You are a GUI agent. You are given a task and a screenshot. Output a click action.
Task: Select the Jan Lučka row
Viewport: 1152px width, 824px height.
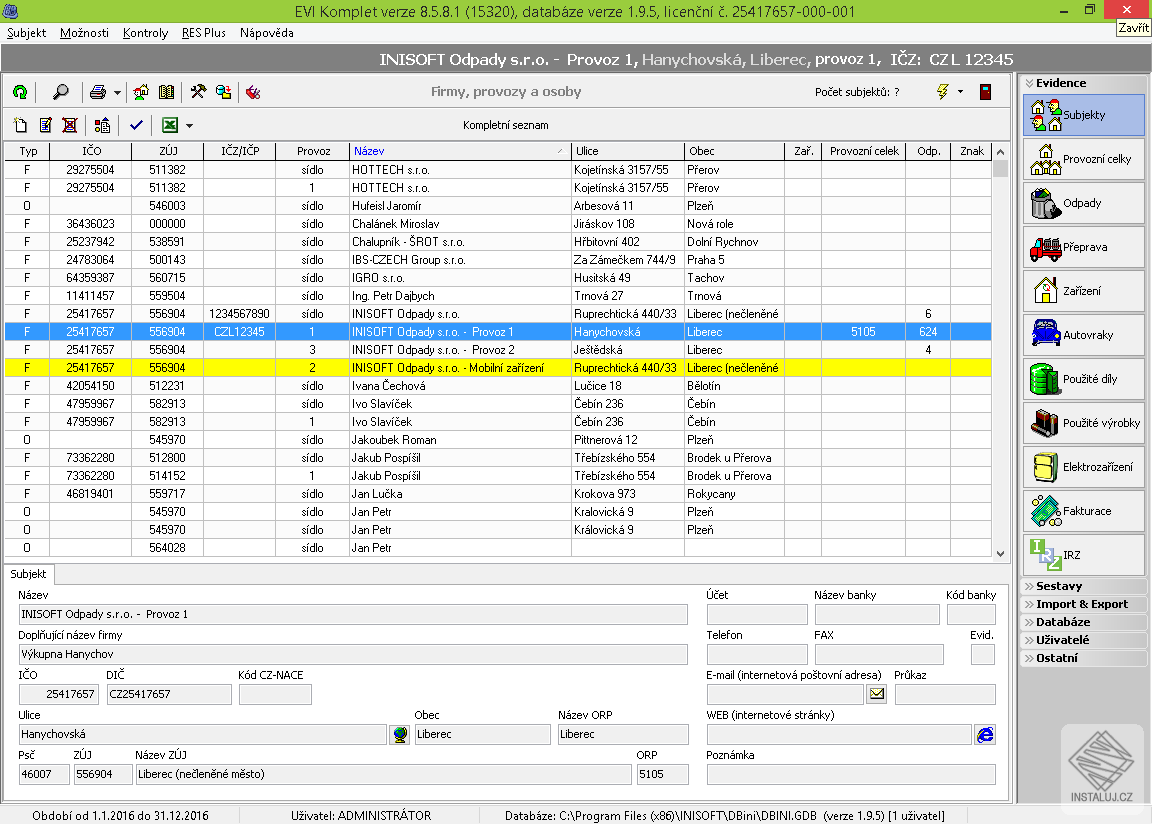[x=498, y=494]
